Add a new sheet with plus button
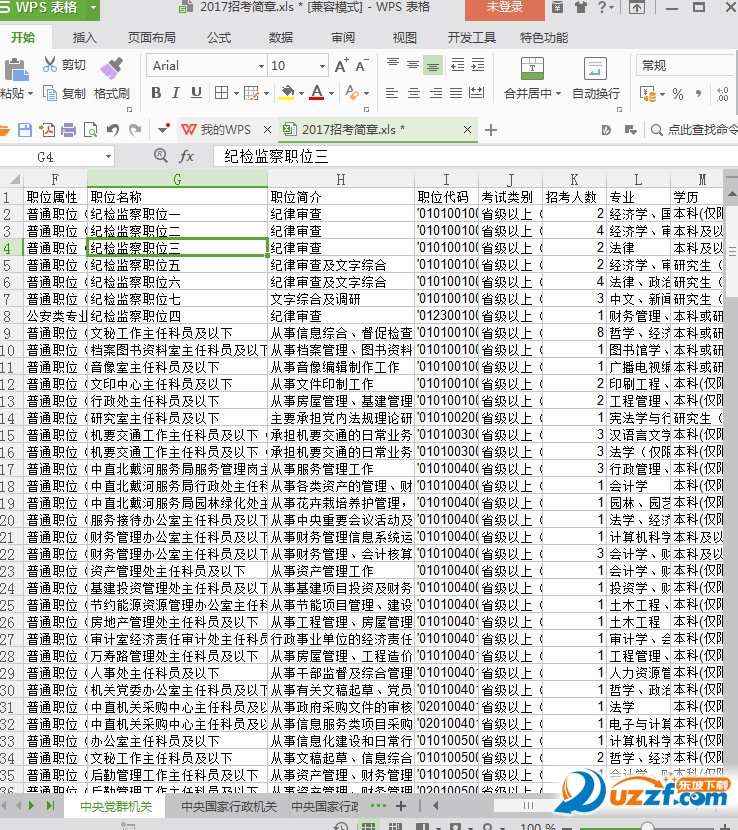 [x=401, y=806]
